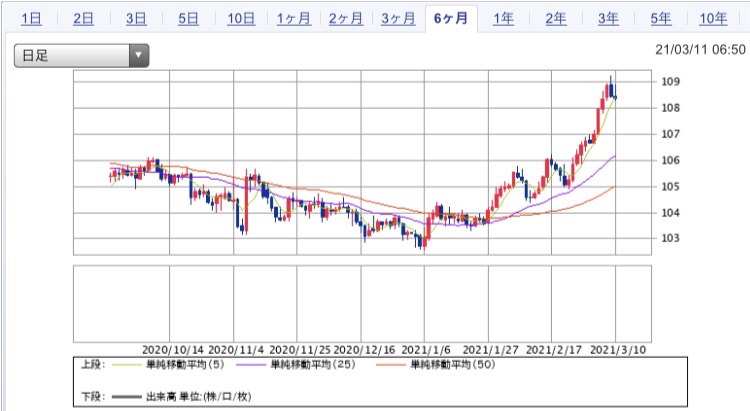Click the 2021/1/27 date label

point(490,350)
